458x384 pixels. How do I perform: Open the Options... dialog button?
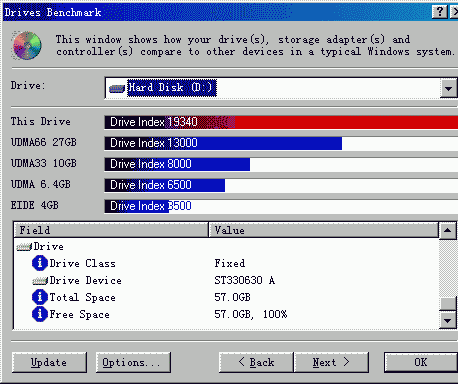133,362
